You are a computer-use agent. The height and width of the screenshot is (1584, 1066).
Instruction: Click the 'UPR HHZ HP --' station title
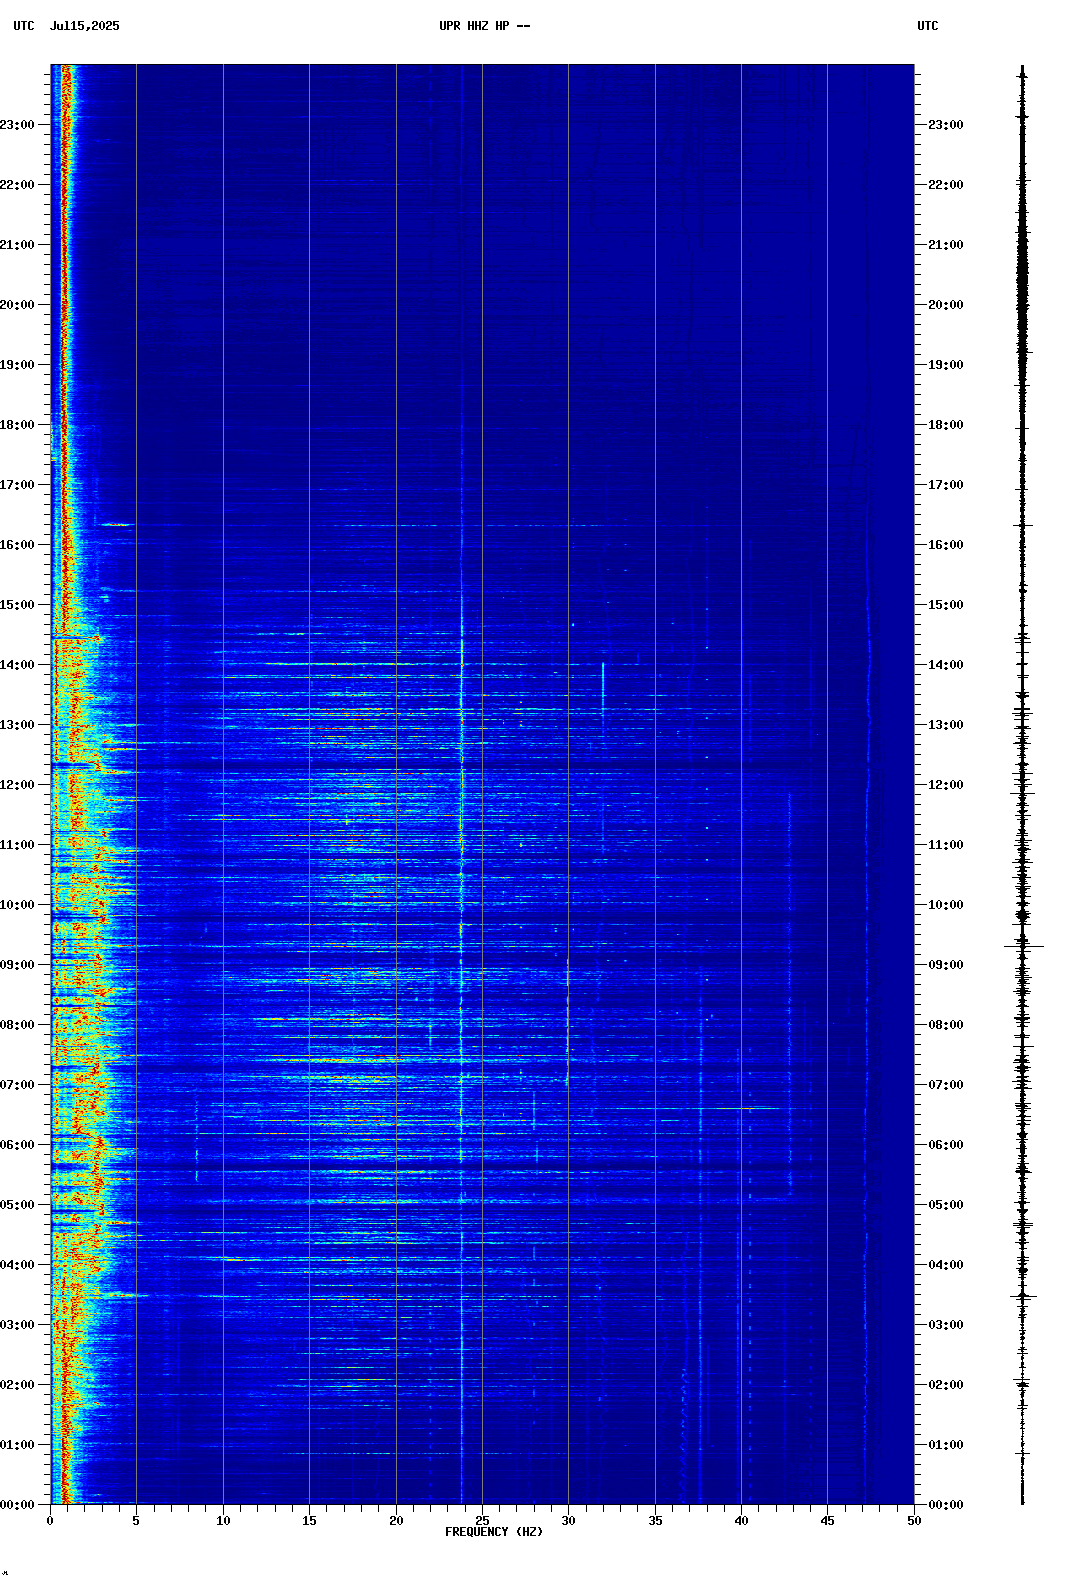(x=485, y=26)
